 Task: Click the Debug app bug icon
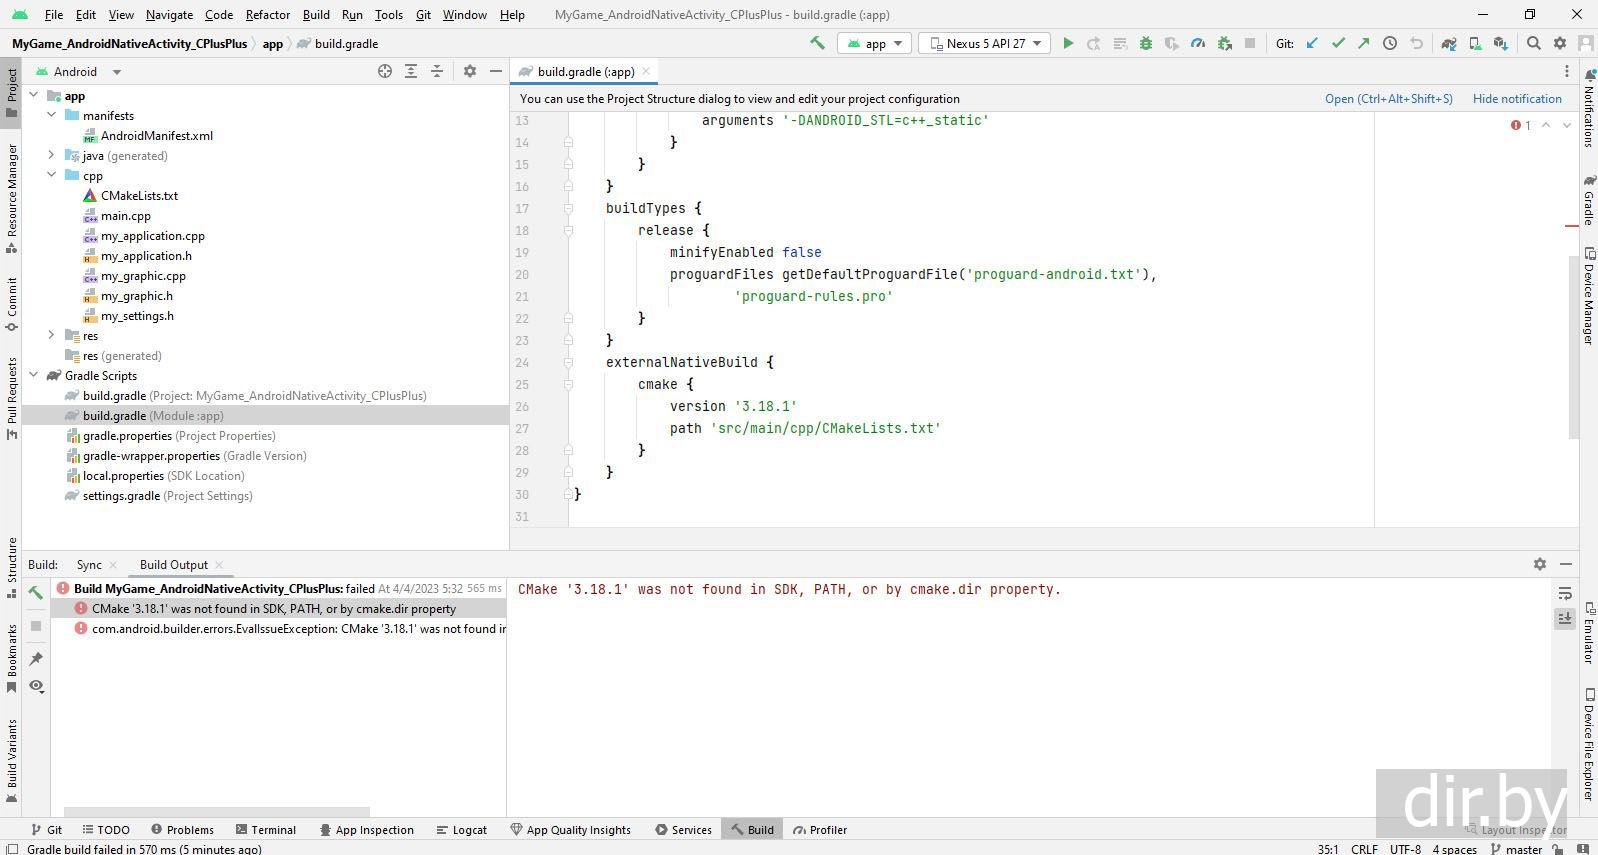click(1146, 44)
